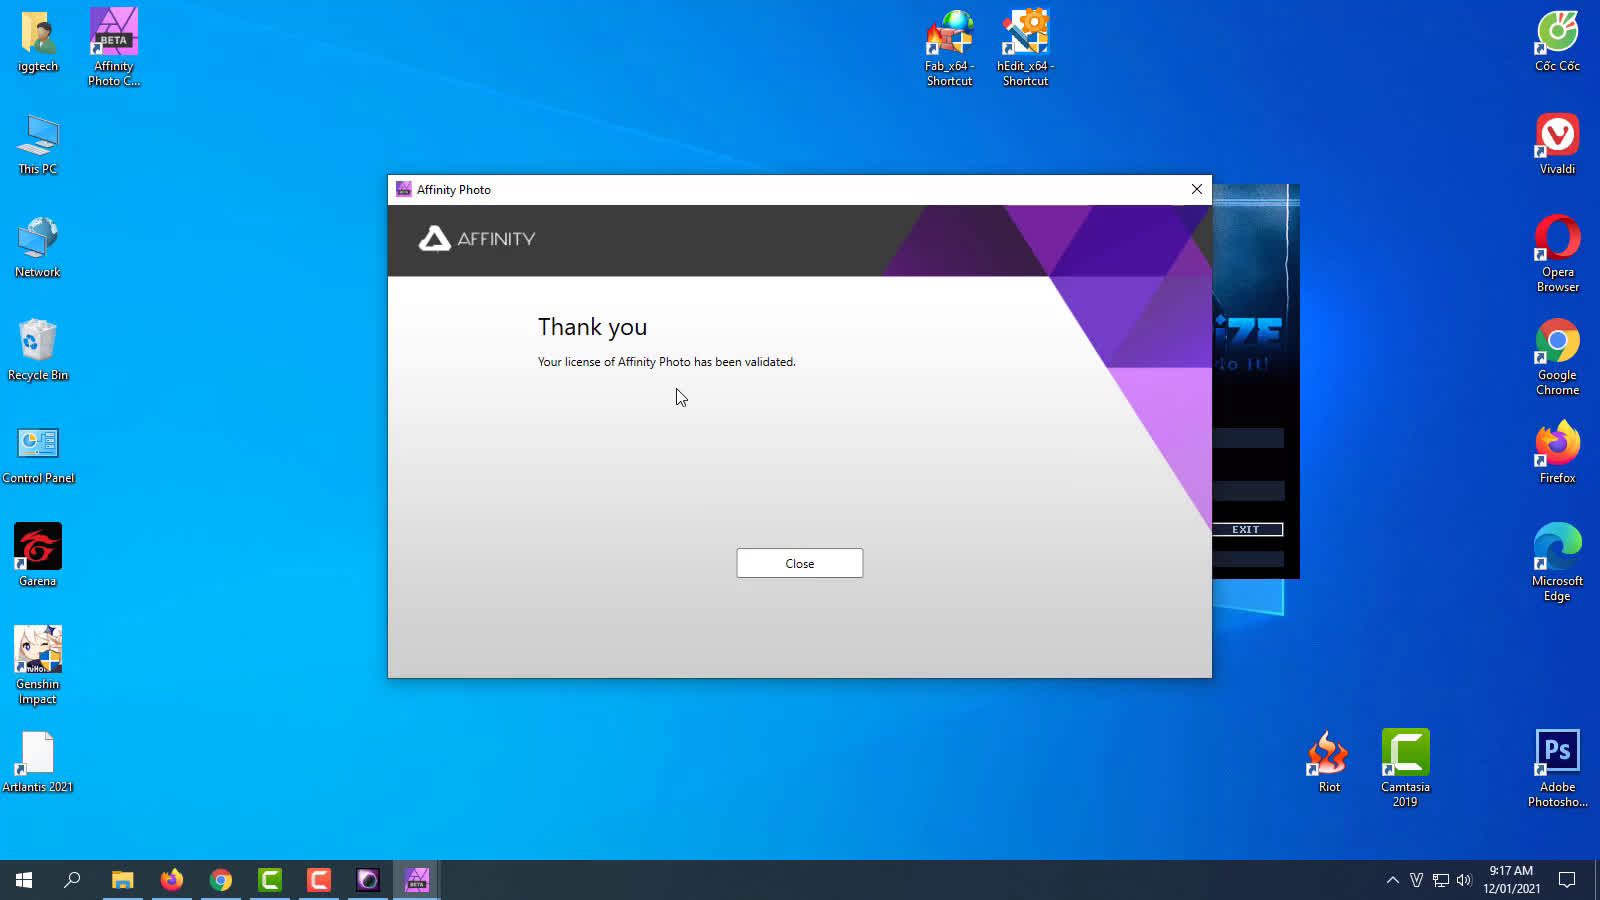Viewport: 1600px width, 900px height.
Task: Open the Windows Start menu
Action: (x=24, y=880)
